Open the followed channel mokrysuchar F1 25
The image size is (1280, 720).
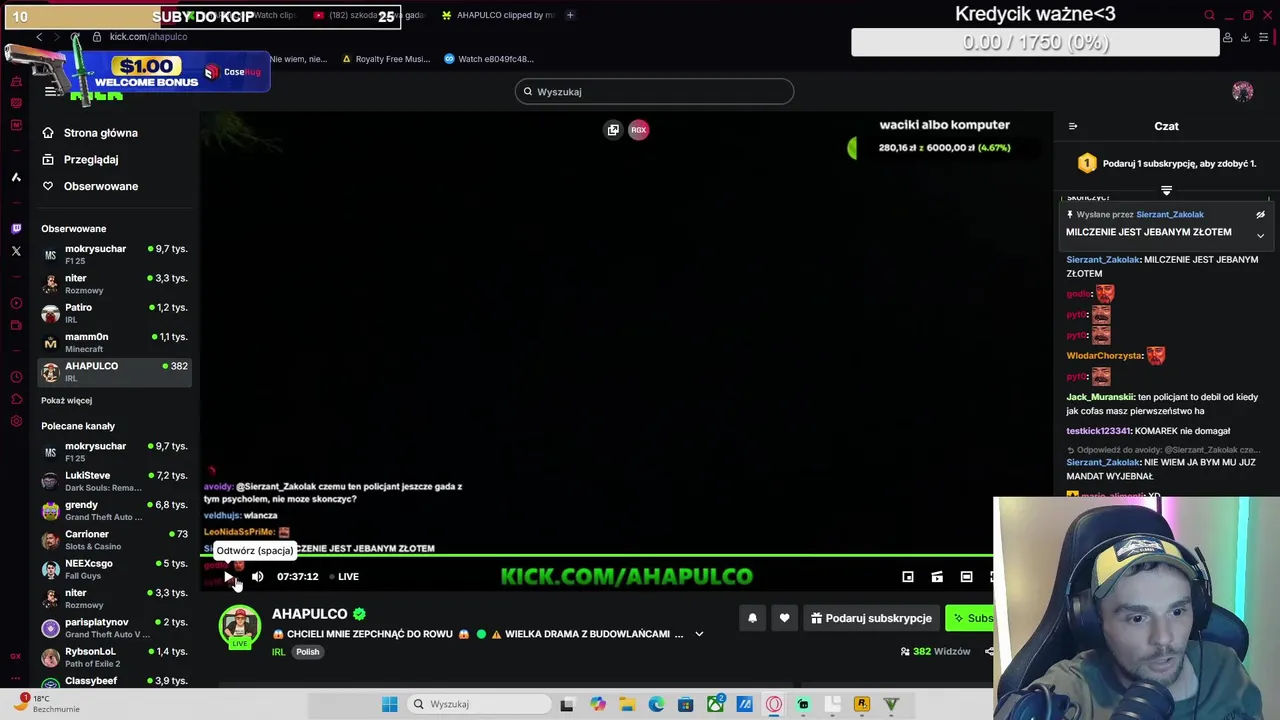[x=114, y=254]
